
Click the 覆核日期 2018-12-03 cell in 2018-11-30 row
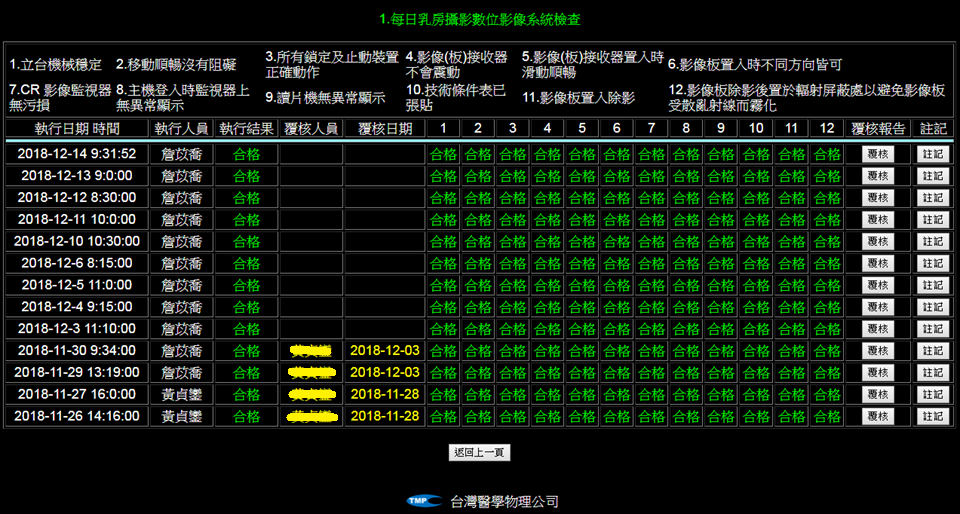(x=384, y=351)
